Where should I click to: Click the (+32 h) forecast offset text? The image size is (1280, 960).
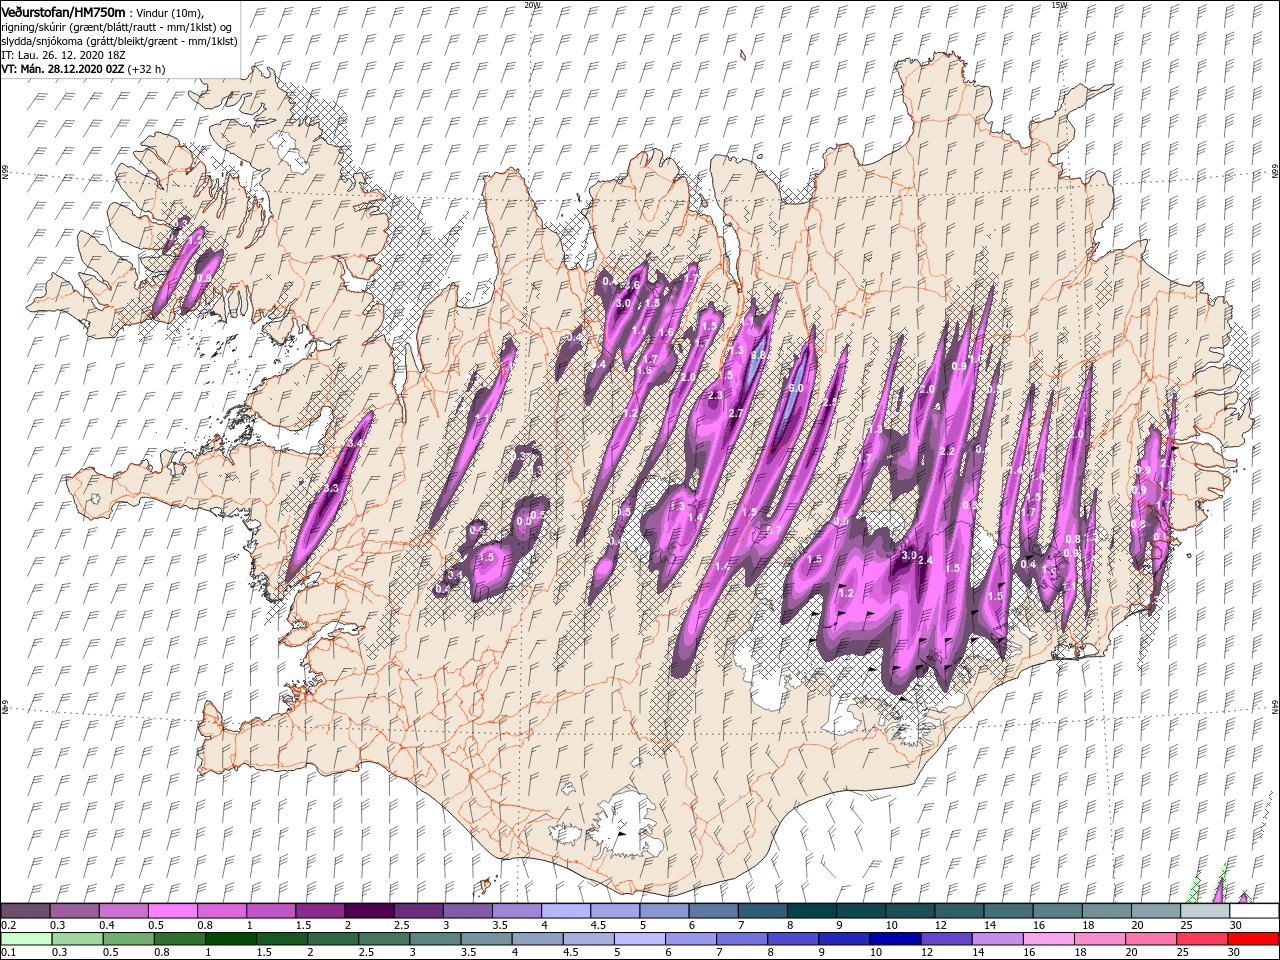tap(146, 69)
